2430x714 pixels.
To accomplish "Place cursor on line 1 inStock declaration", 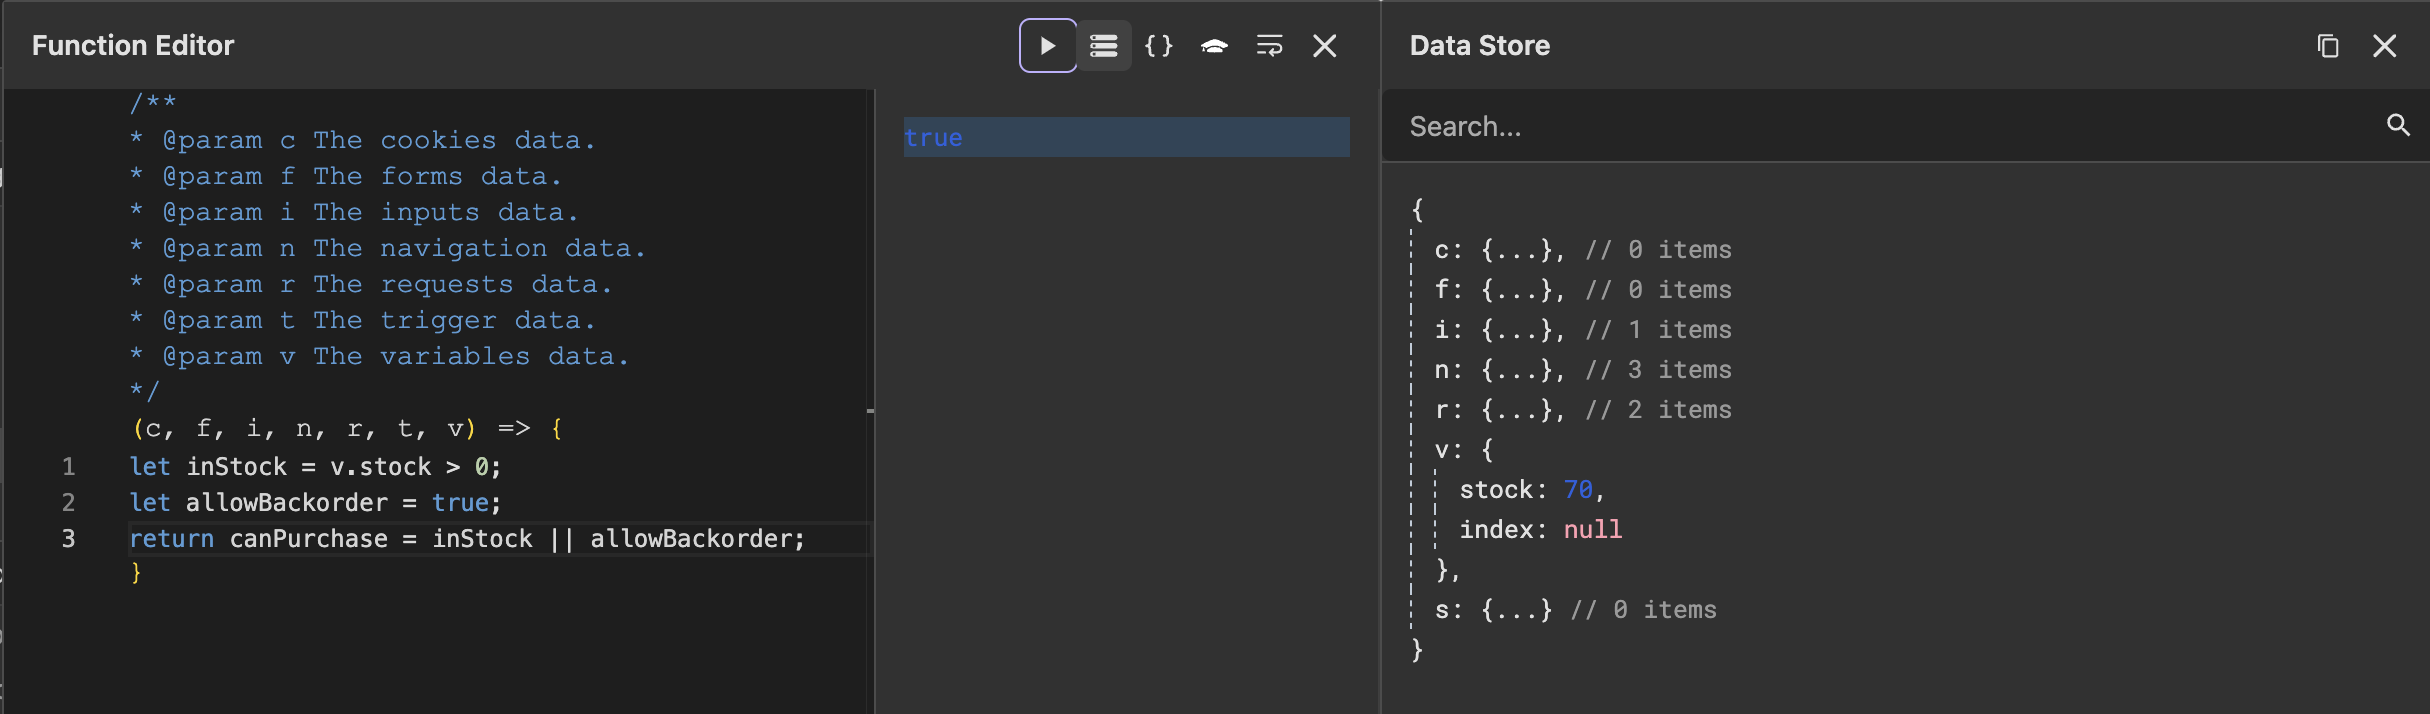I will 315,467.
